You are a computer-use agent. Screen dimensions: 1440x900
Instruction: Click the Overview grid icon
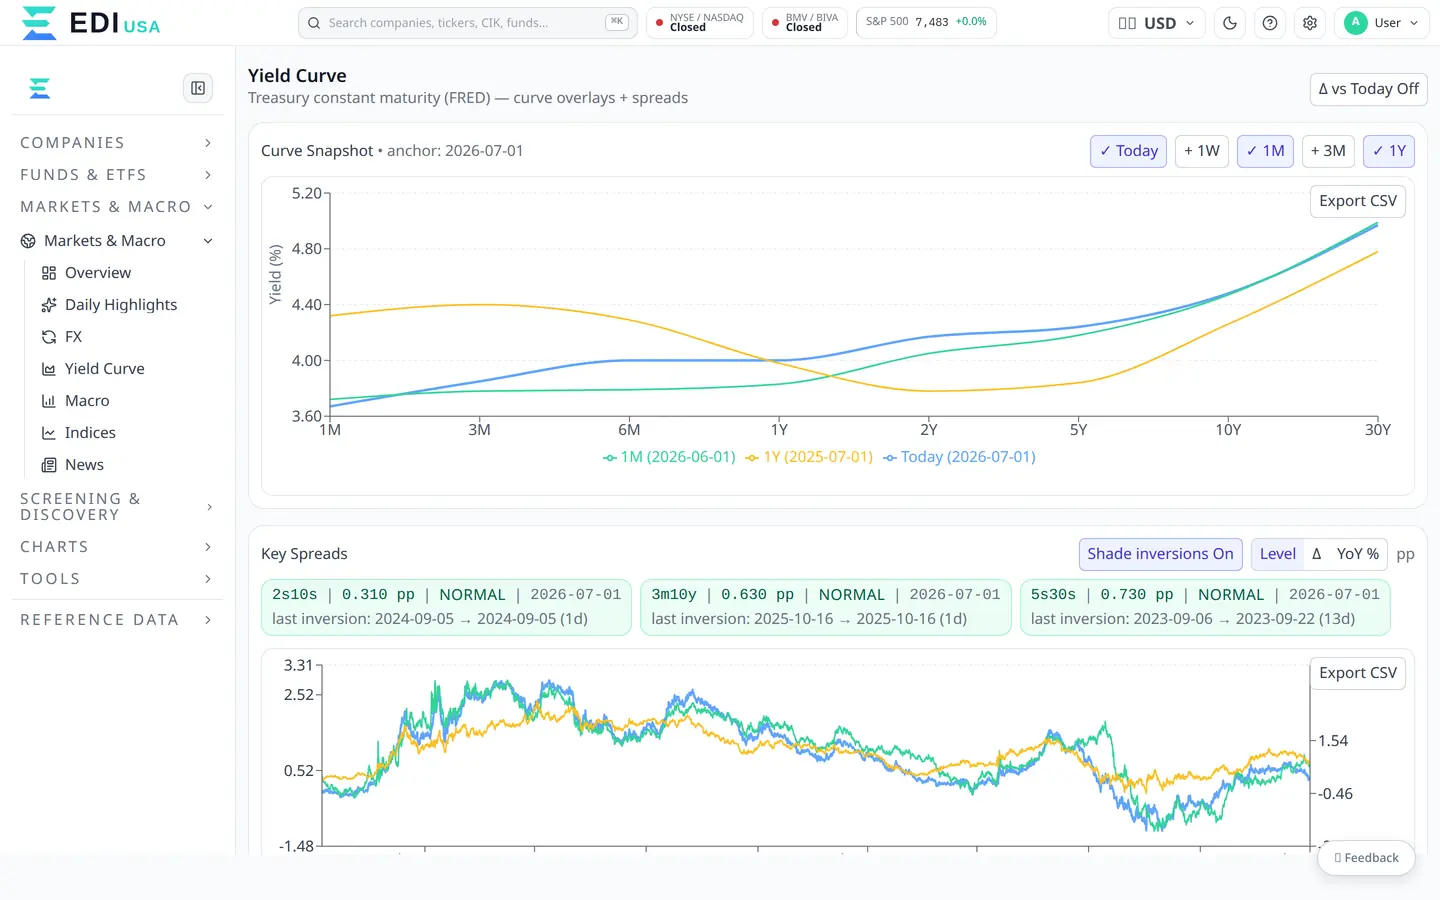point(49,273)
